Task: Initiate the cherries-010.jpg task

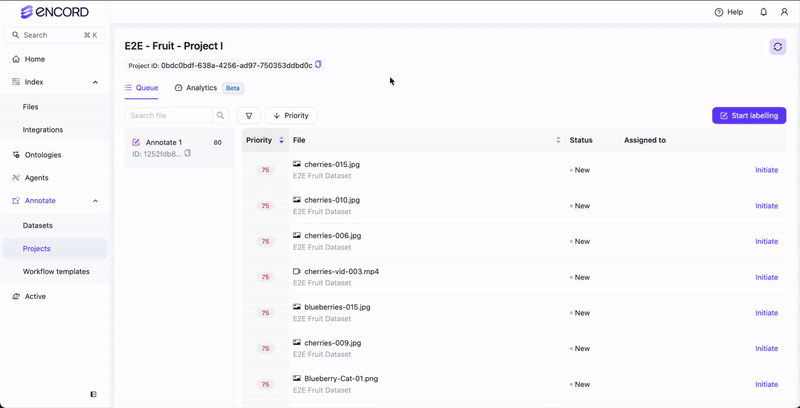Action: click(766, 206)
